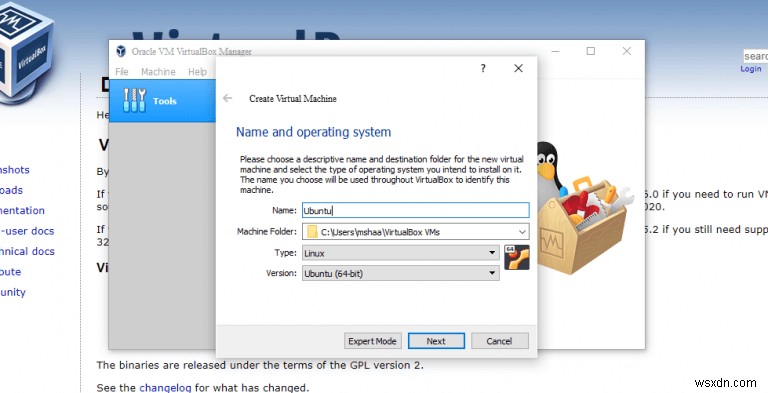The width and height of the screenshot is (768, 393).
Task: Open the Machine menu in VirtualBox Manager
Action: point(158,72)
